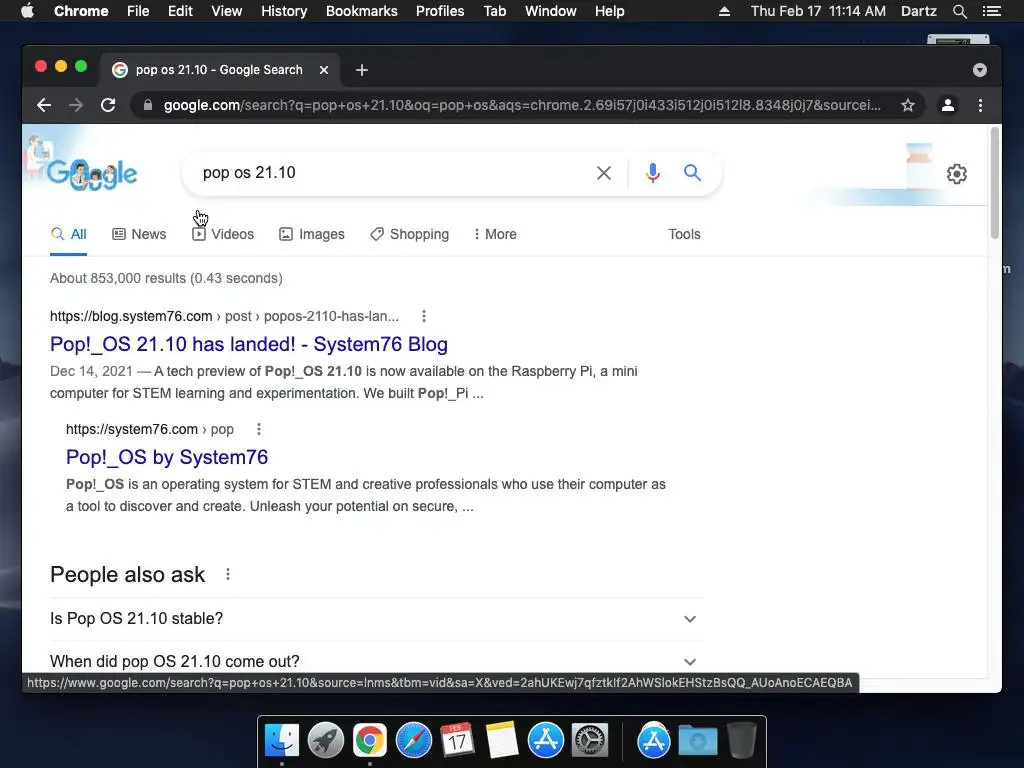1024x768 pixels.
Task: Open a new tab with the plus icon
Action: coord(362,70)
